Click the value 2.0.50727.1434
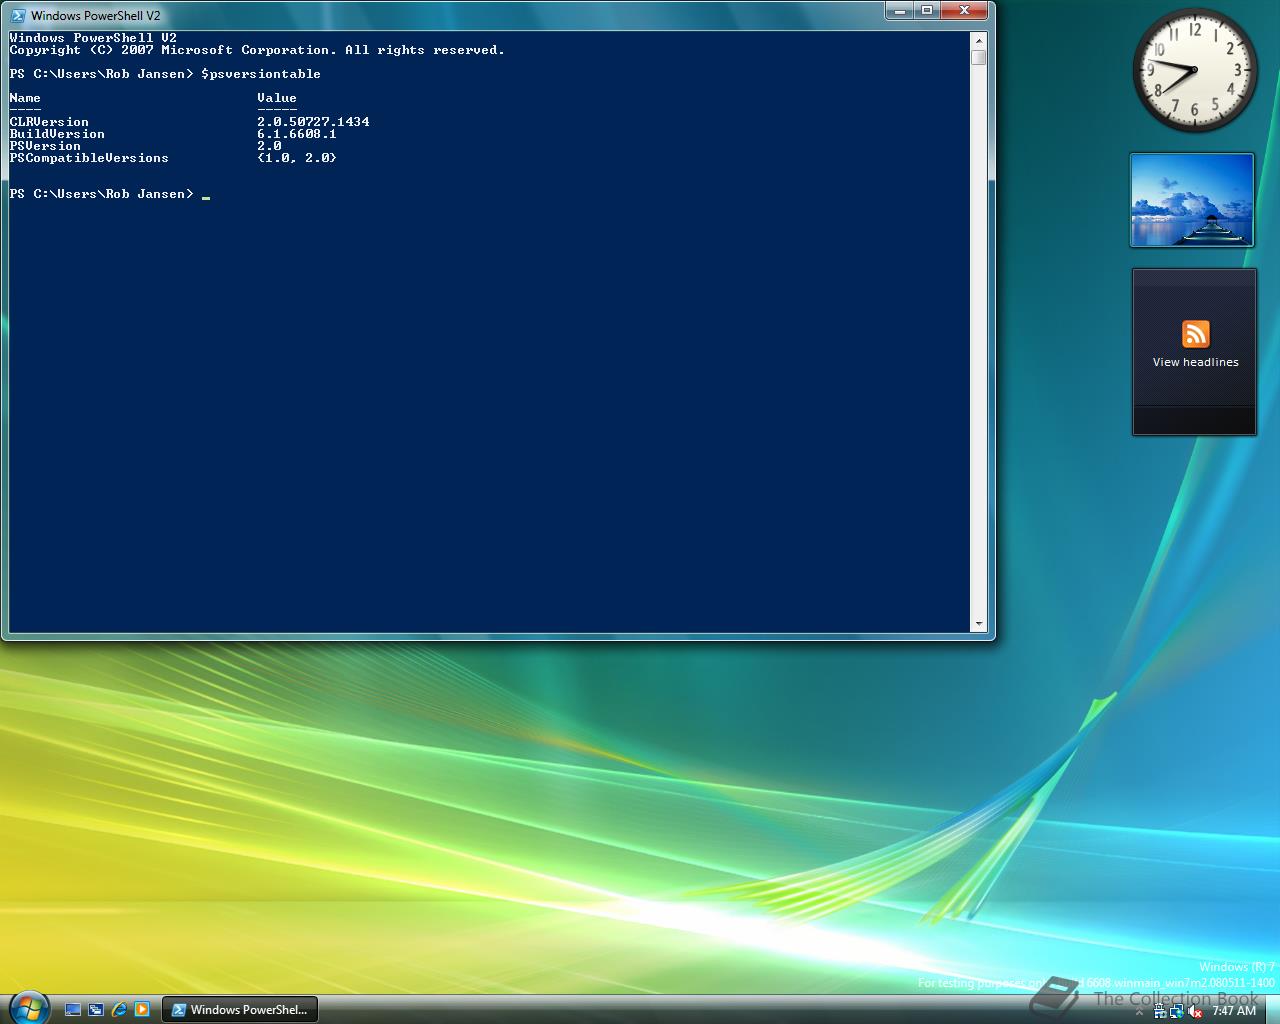 coord(313,122)
